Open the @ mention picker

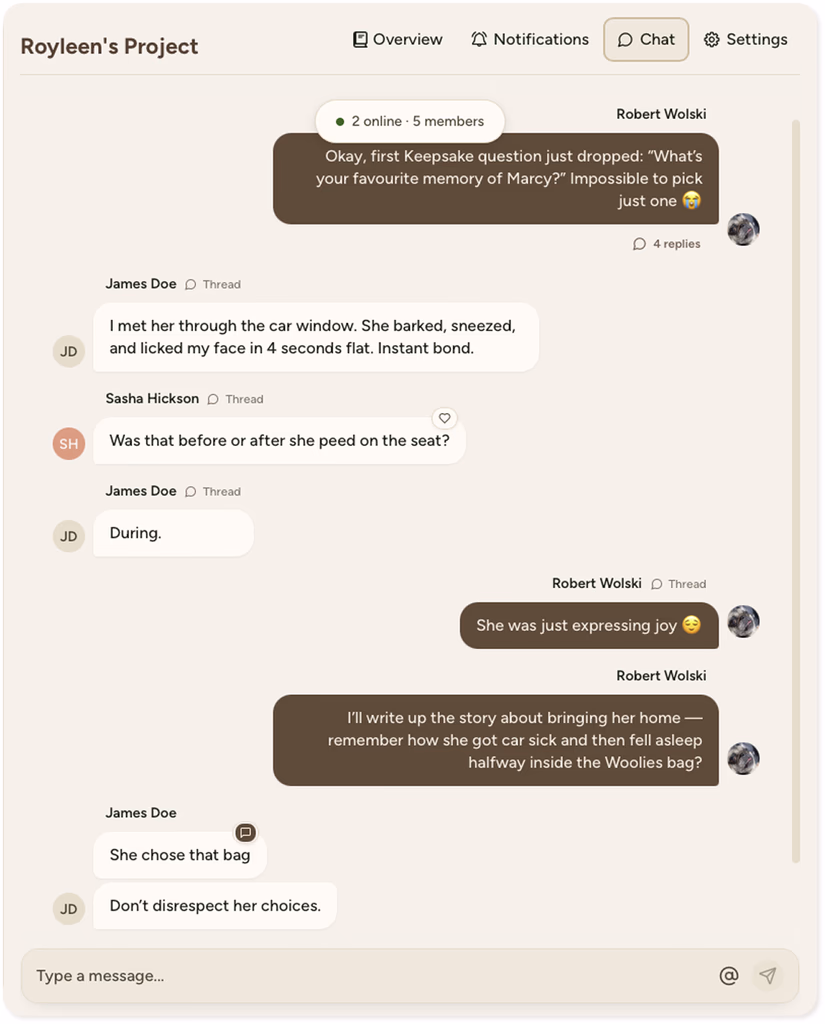(x=729, y=975)
